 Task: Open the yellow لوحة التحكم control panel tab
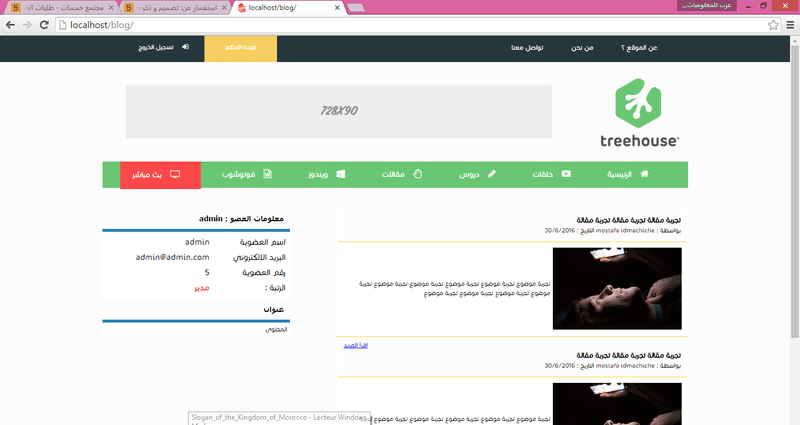tap(241, 48)
